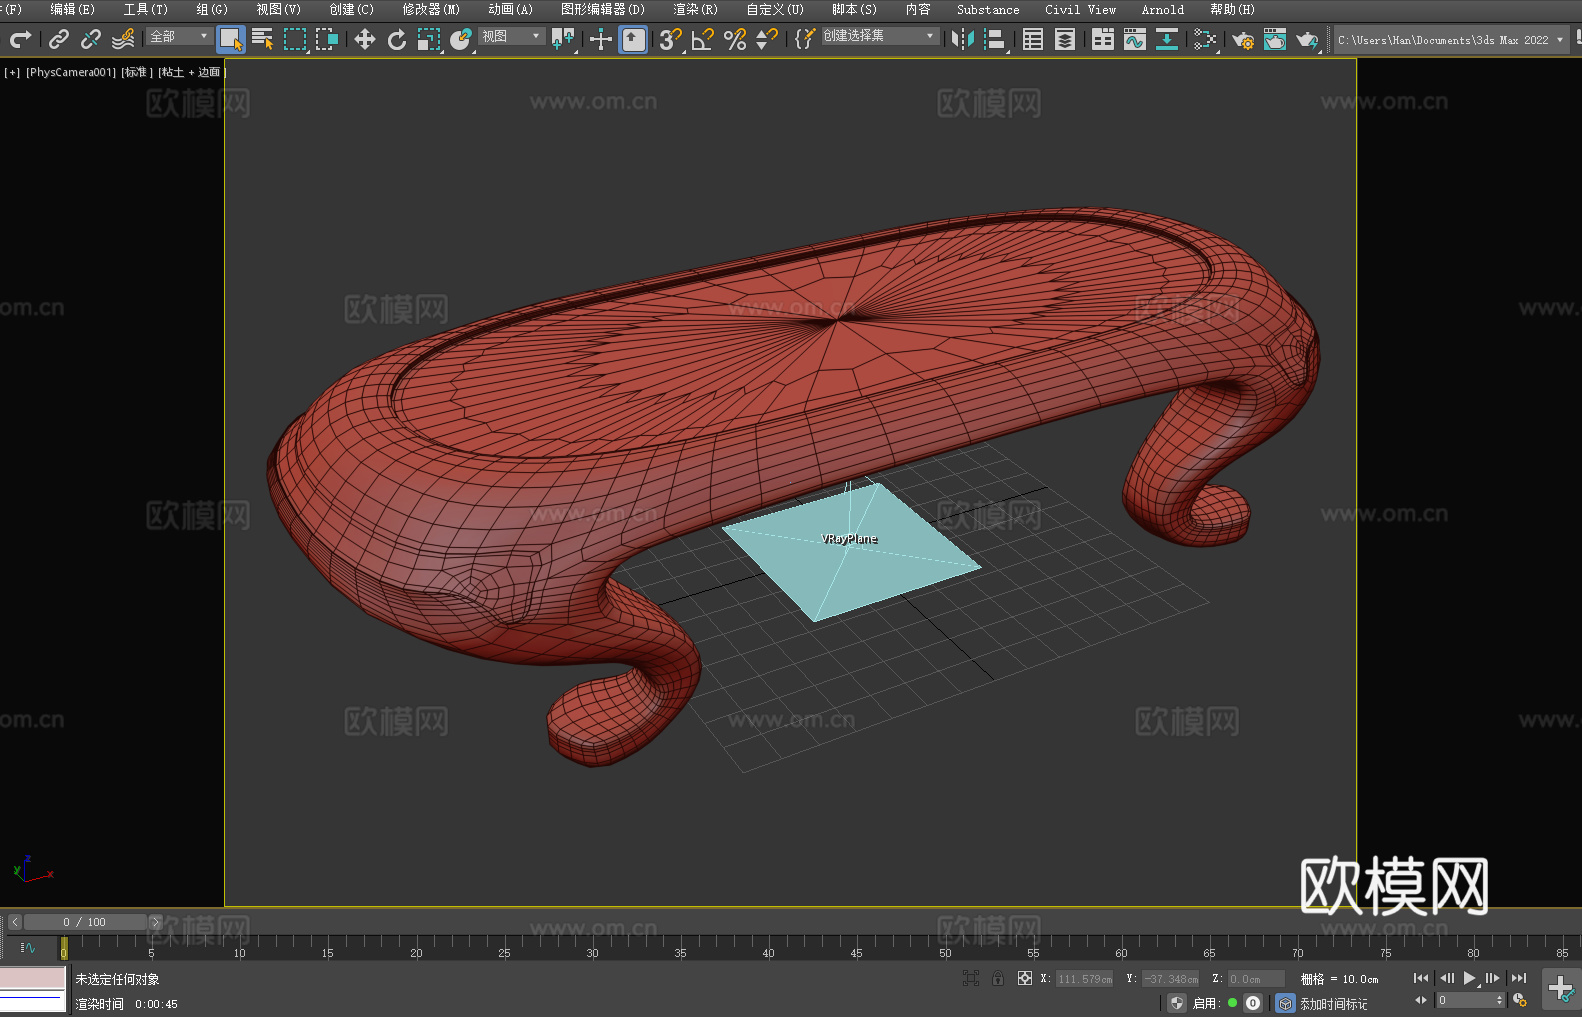Choose the Rectangular Selection Region tool

point(295,39)
